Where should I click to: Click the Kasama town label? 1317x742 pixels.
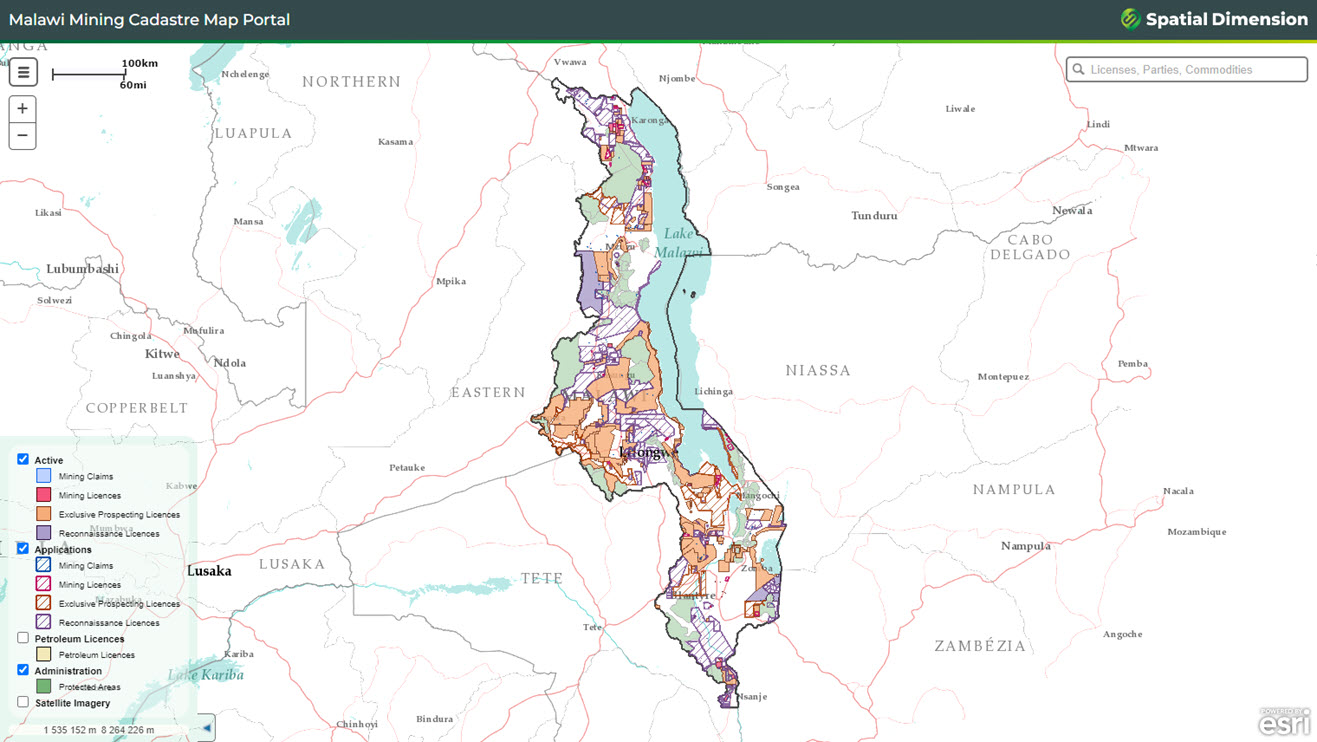click(395, 142)
